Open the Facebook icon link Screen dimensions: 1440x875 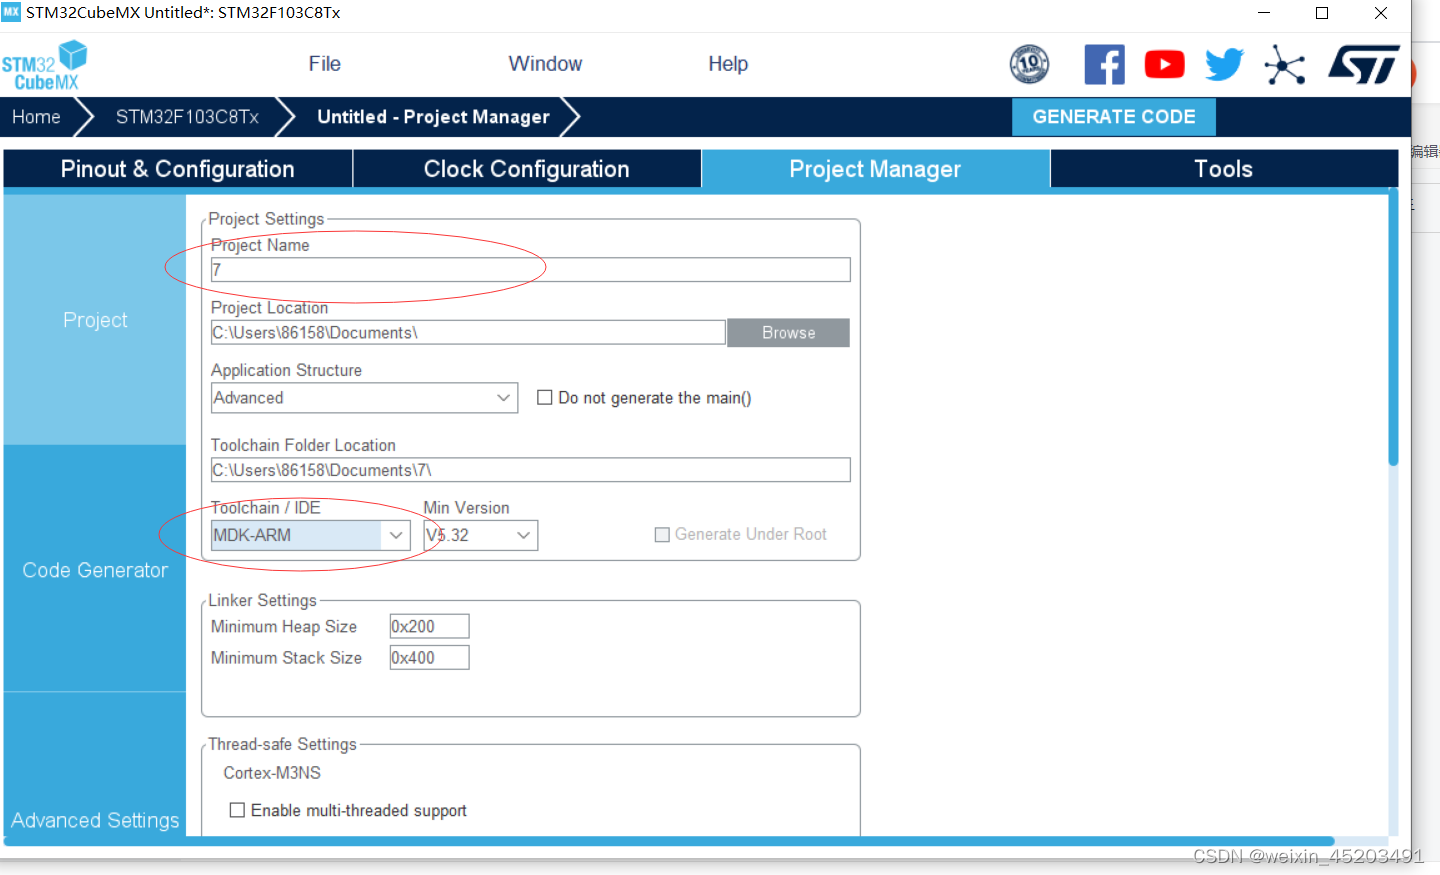coord(1104,65)
